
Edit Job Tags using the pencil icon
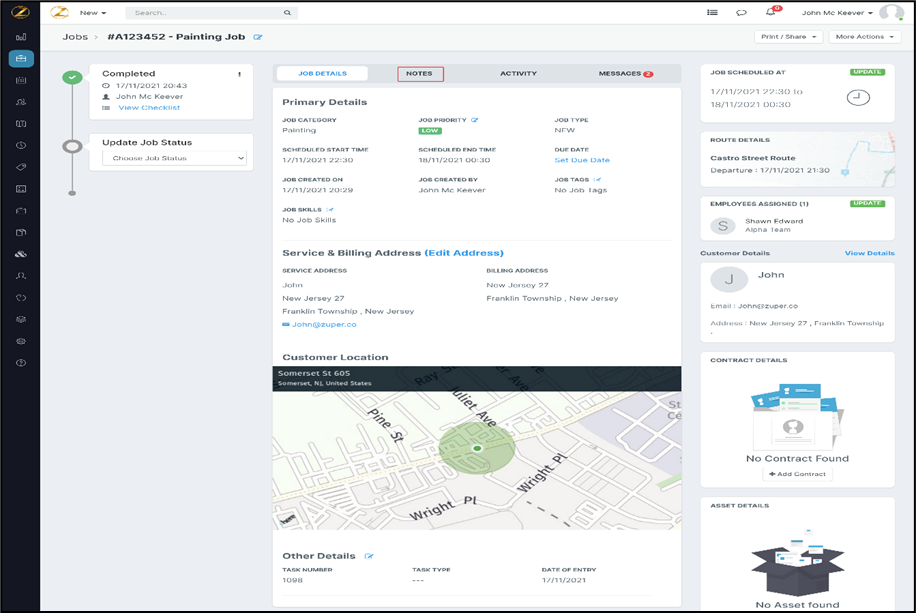coord(597,180)
